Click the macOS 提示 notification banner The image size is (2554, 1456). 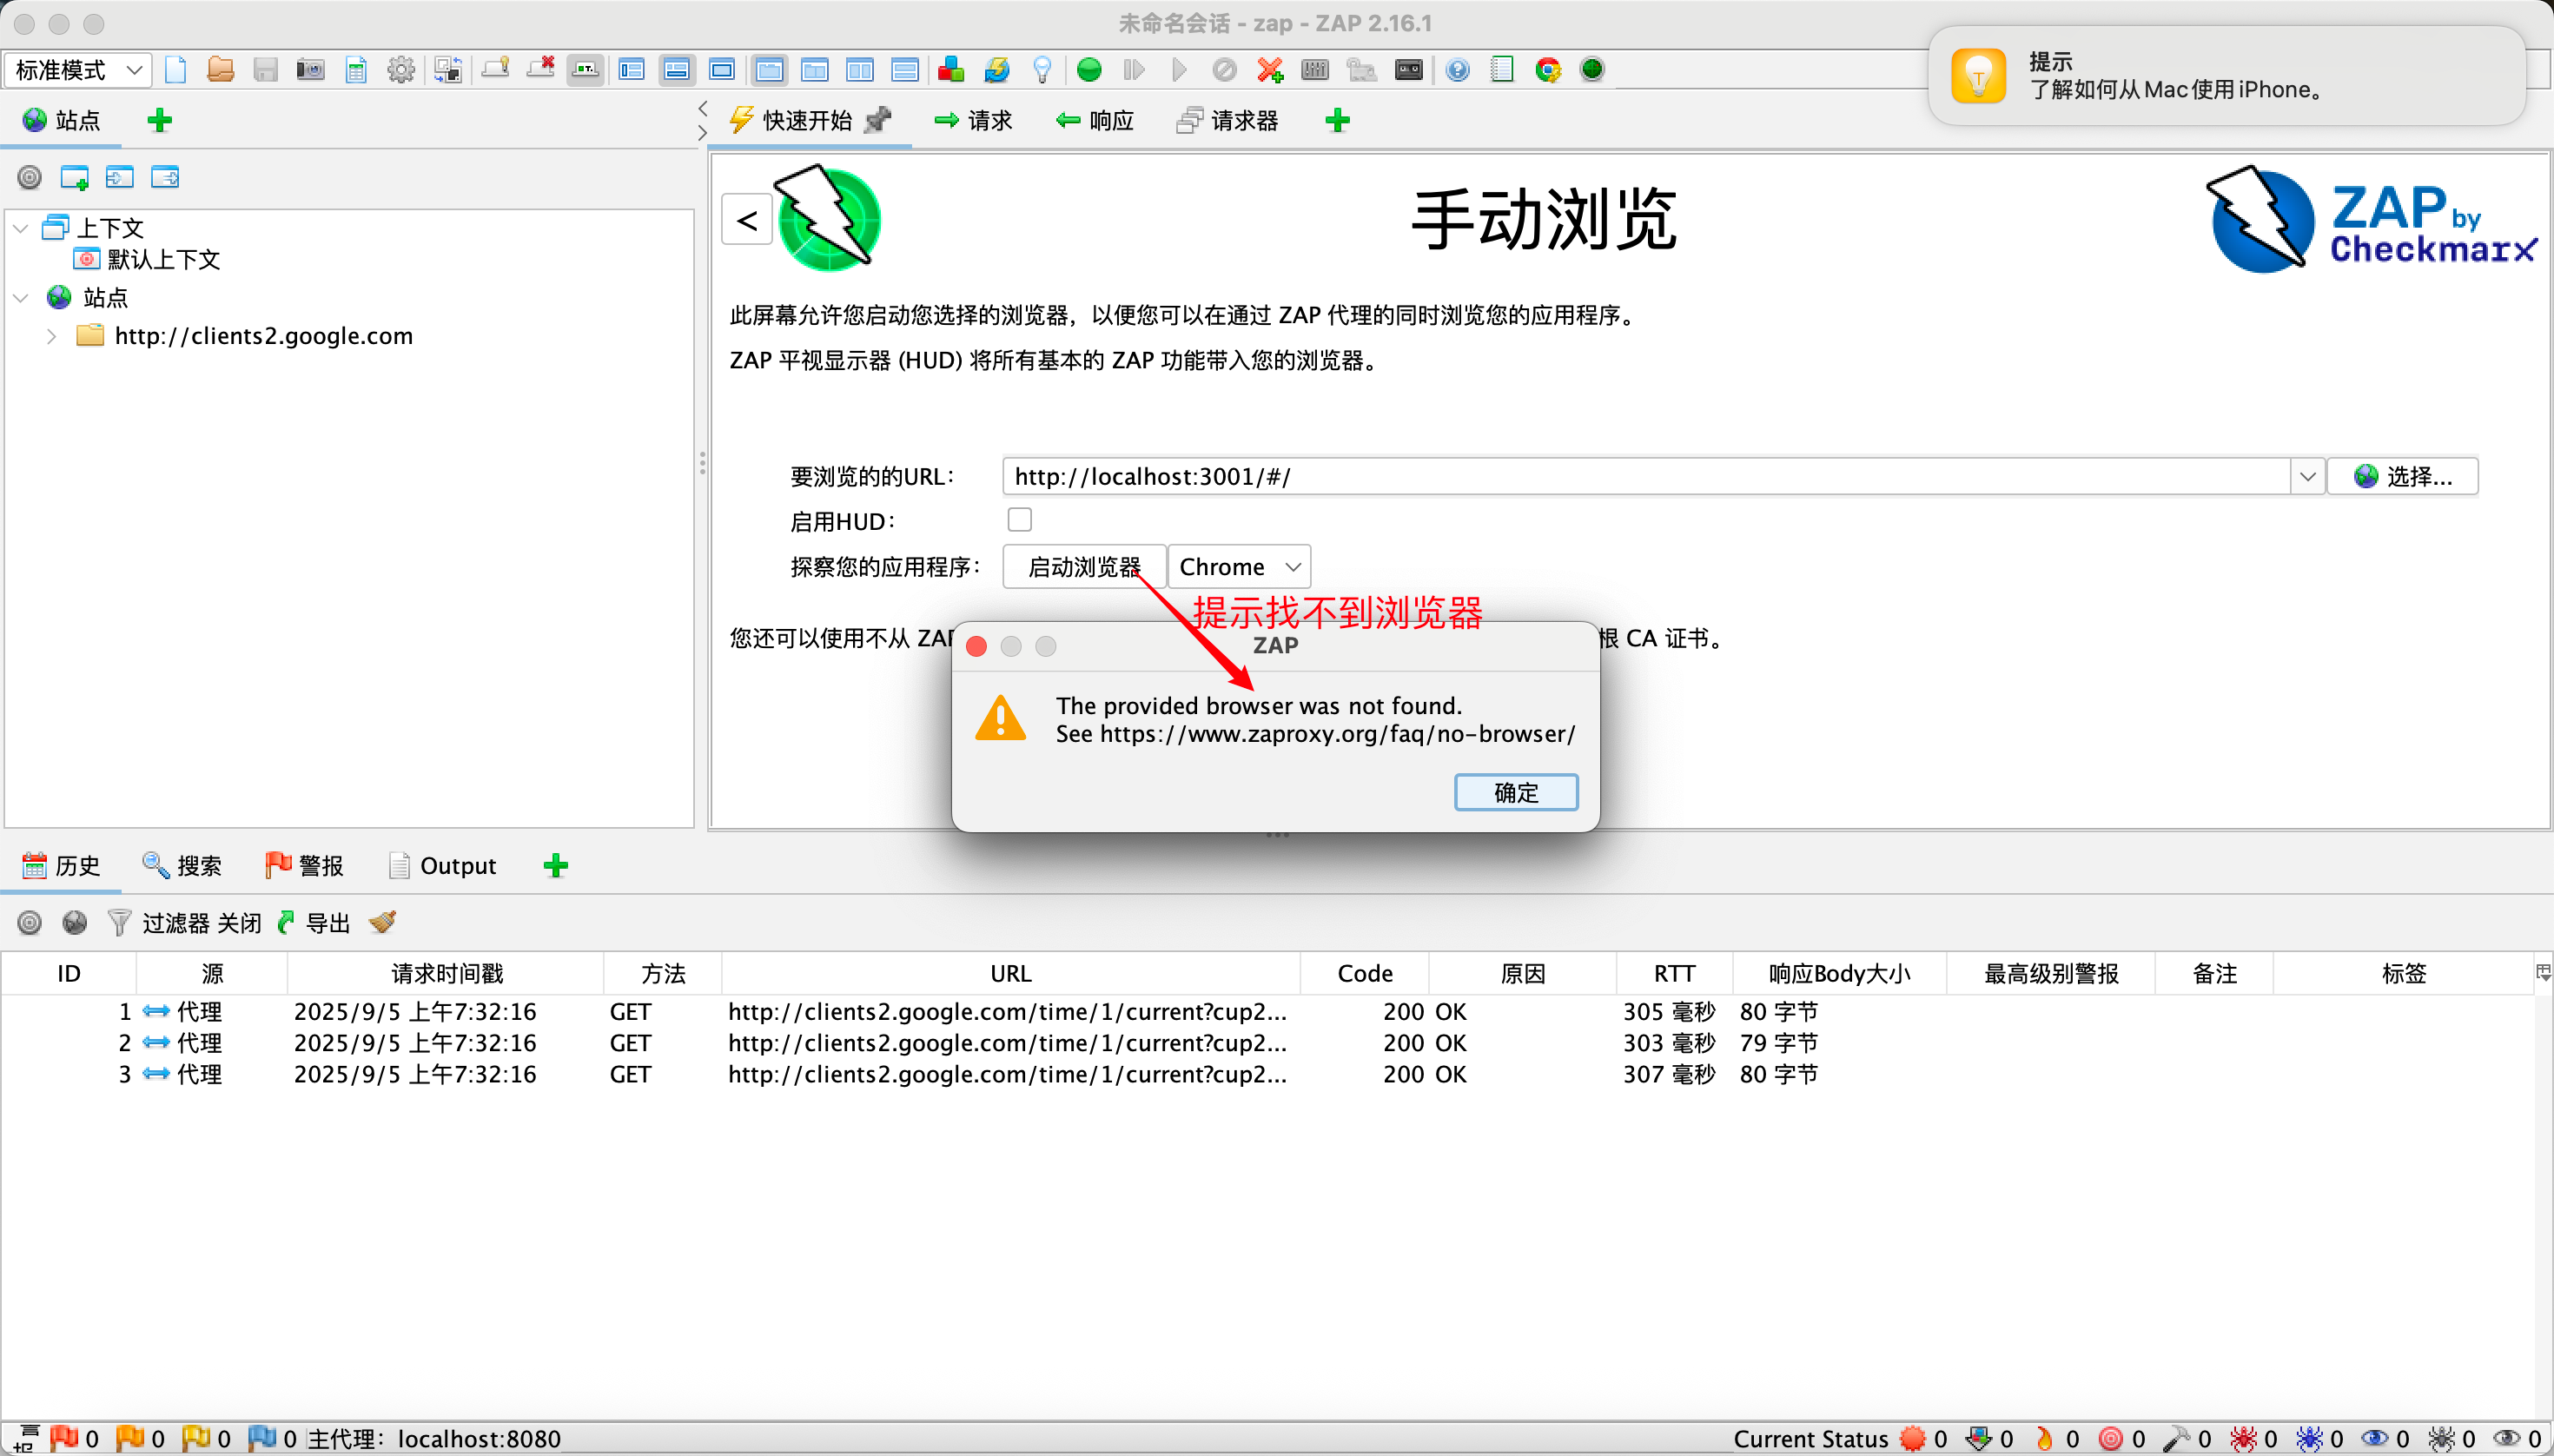pyautogui.click(x=2227, y=76)
